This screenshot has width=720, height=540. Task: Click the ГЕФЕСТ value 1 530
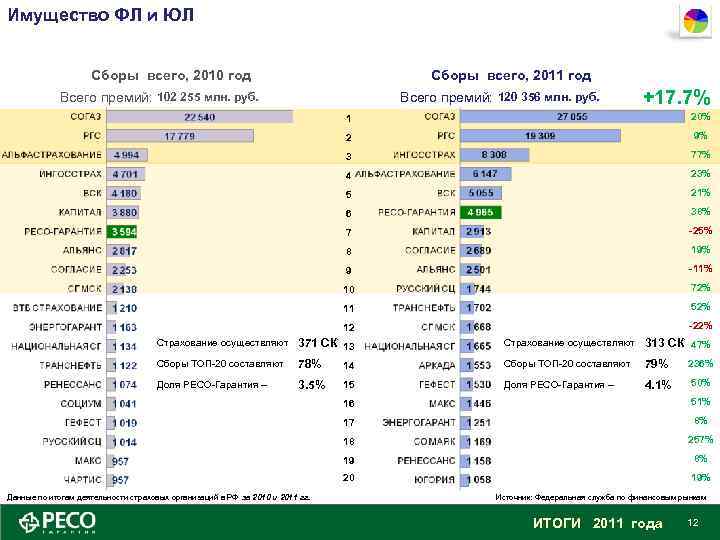click(x=478, y=384)
